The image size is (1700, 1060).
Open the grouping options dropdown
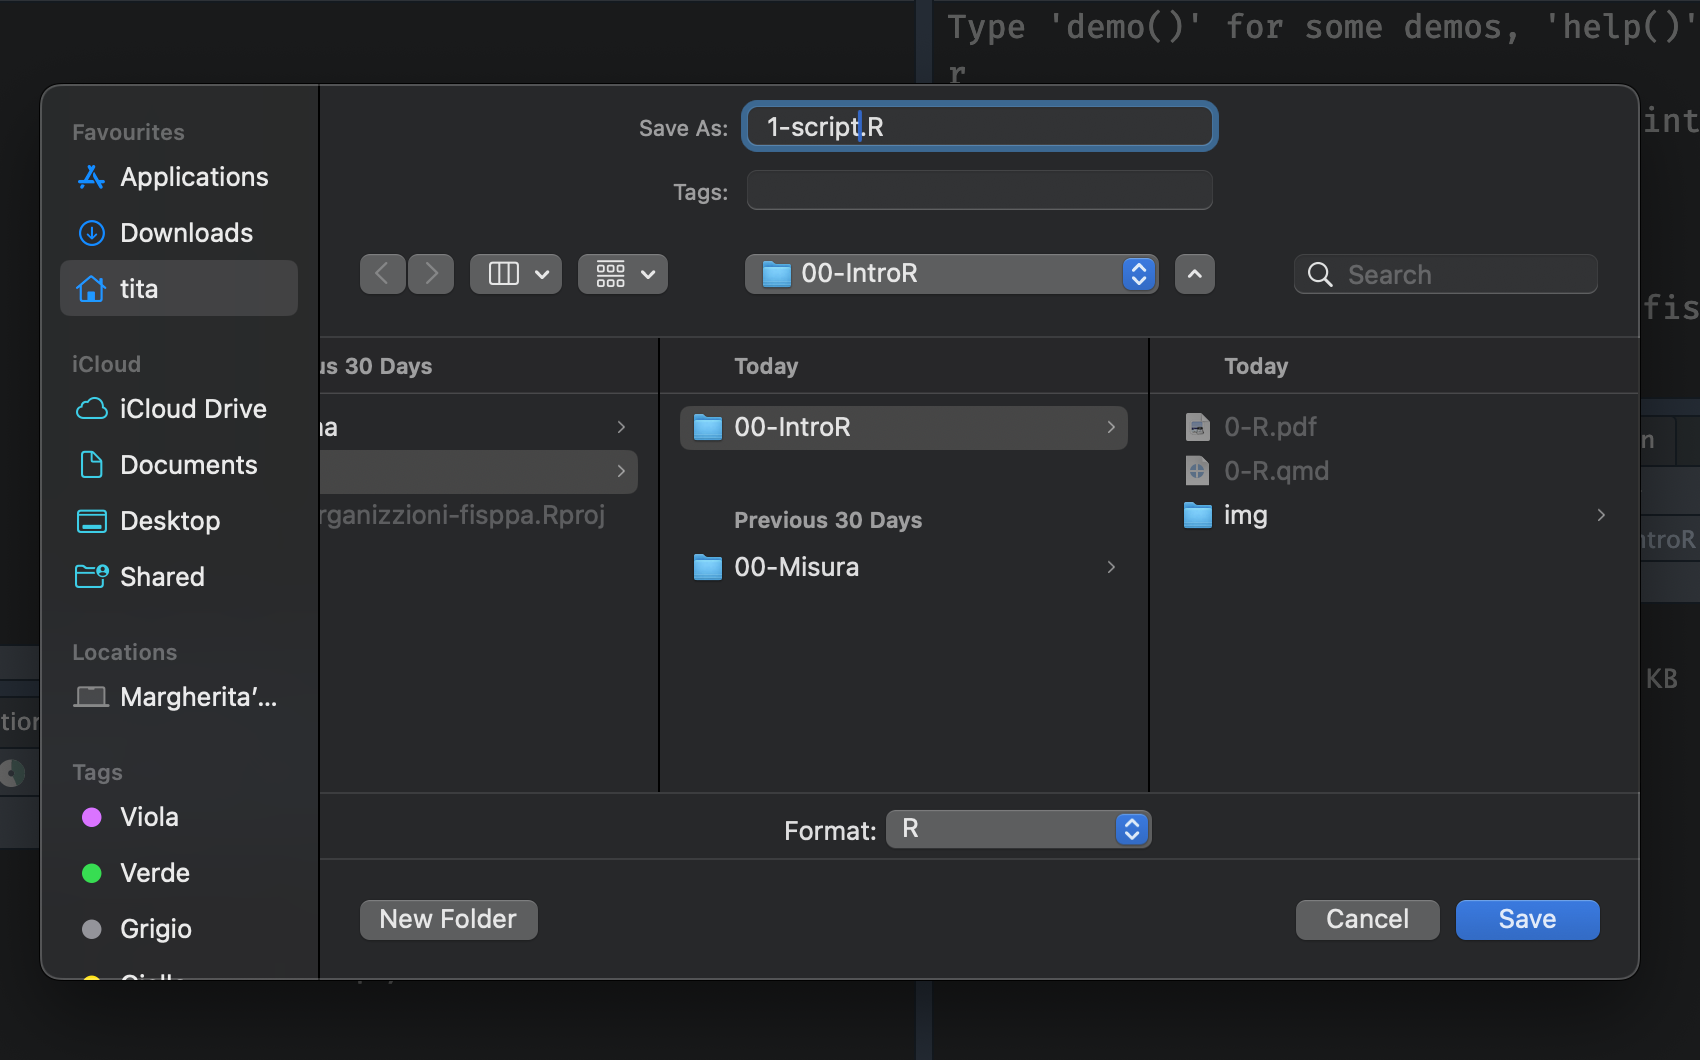click(x=623, y=274)
